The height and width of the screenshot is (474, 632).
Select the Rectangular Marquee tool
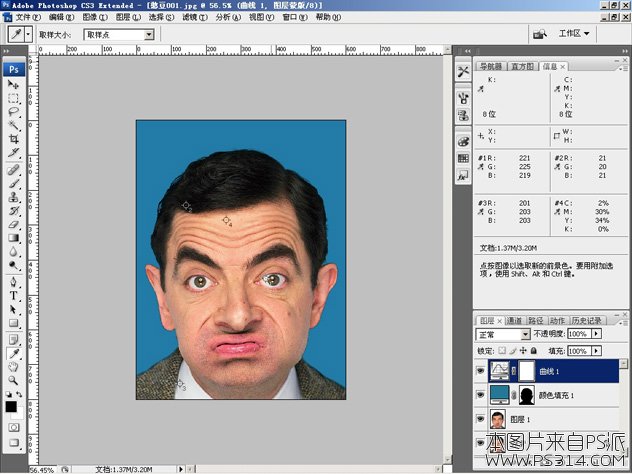[x=13, y=98]
